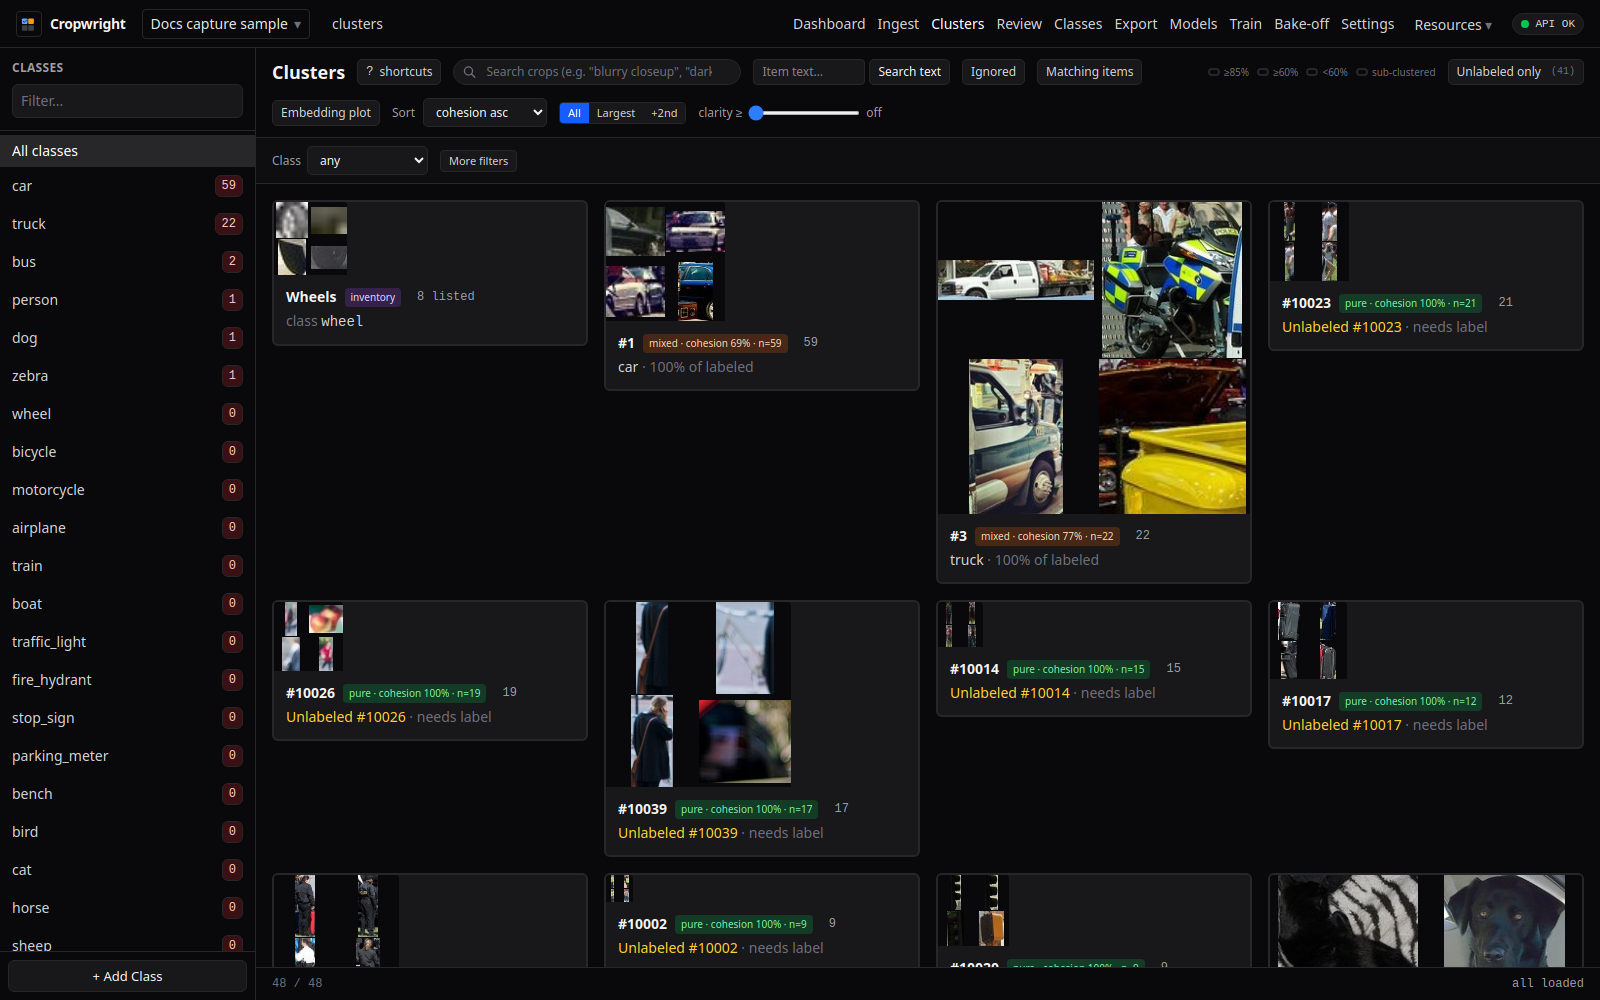Click the + Add Class button

point(127,976)
